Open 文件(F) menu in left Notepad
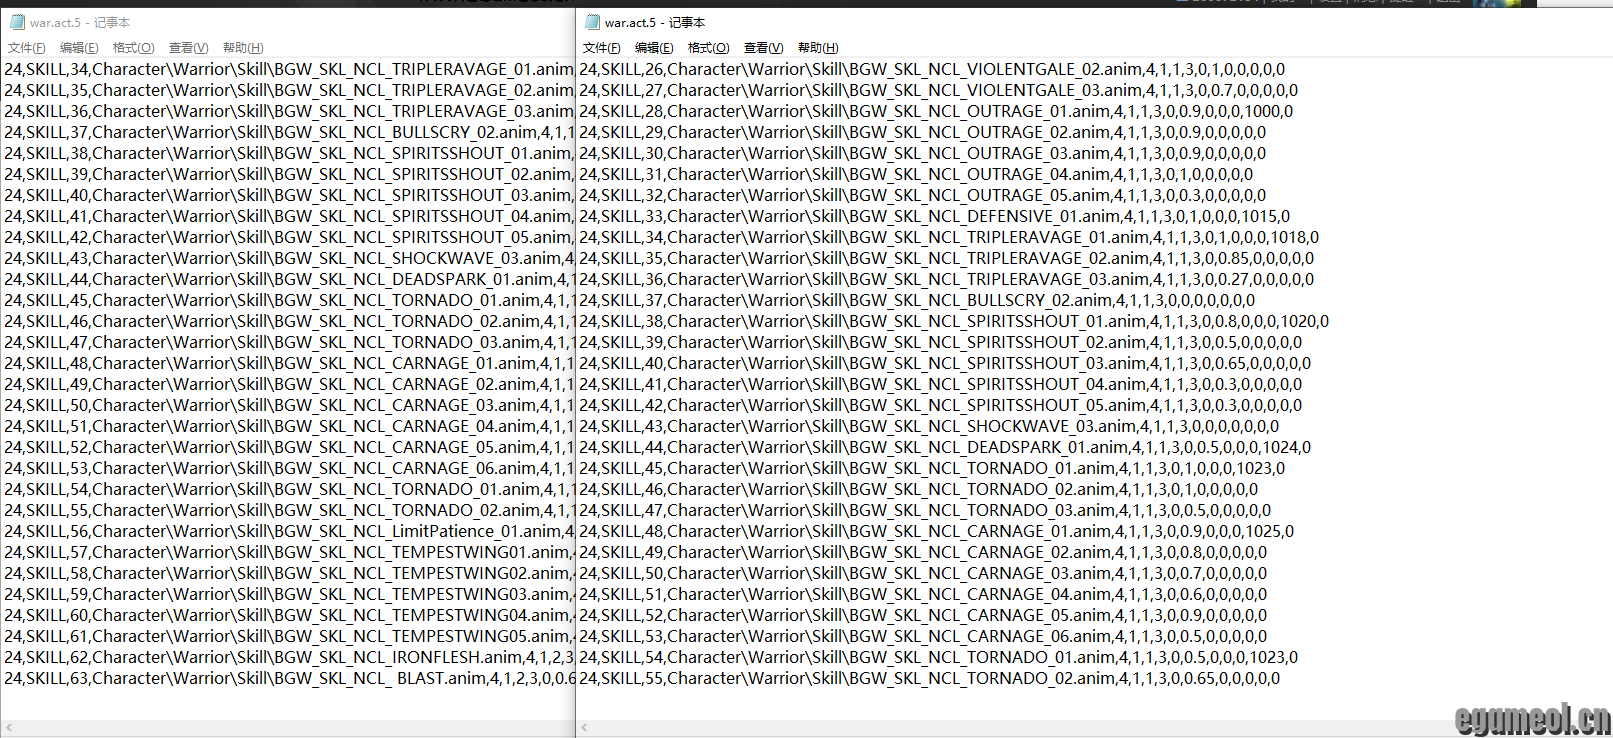 pyautogui.click(x=27, y=48)
